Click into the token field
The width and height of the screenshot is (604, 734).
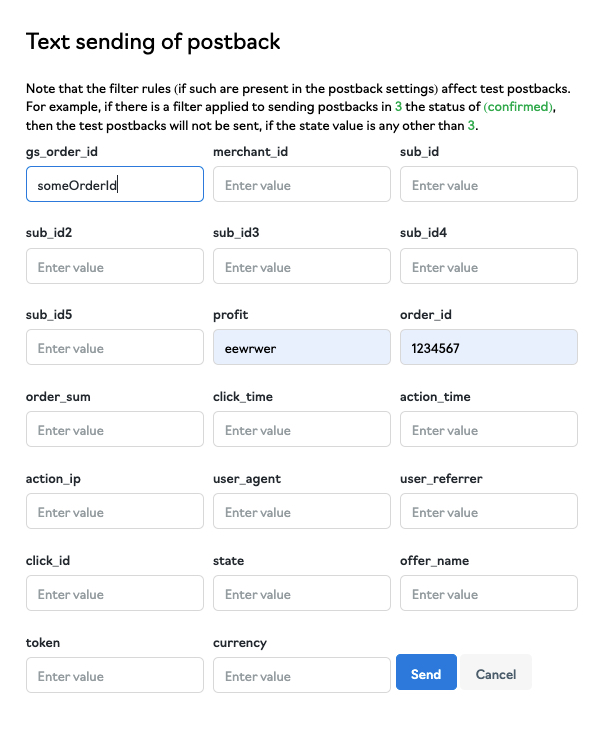[115, 675]
